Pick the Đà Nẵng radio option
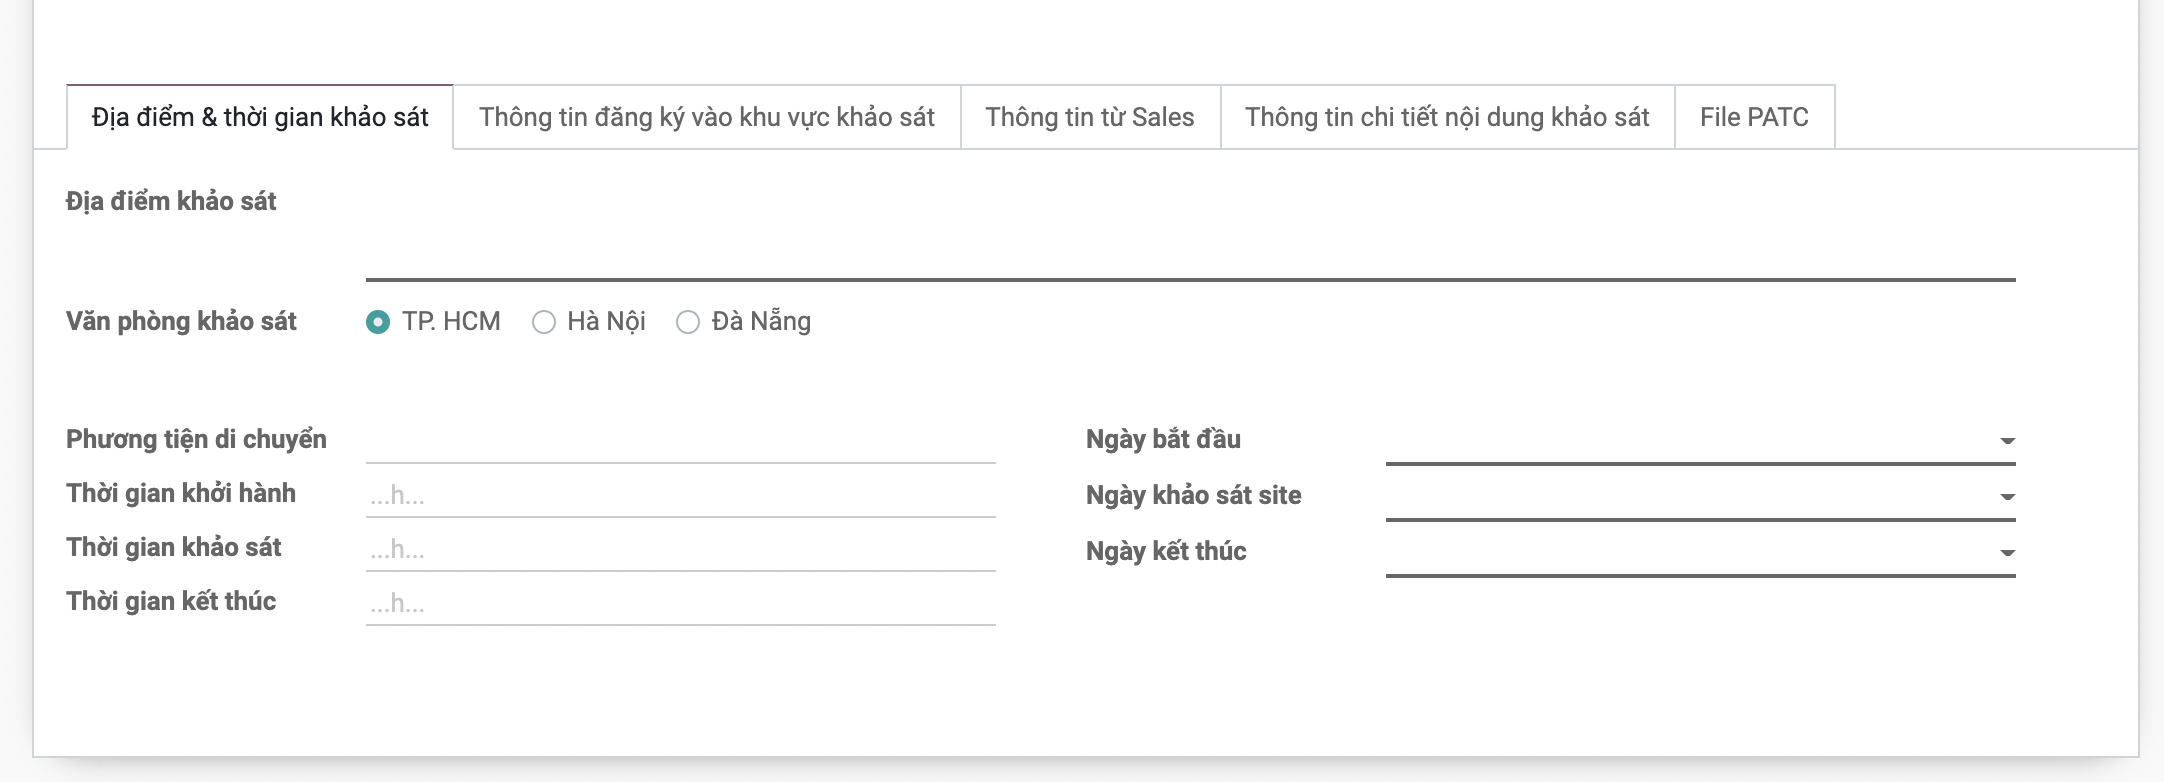The image size is (2164, 782). coord(688,322)
